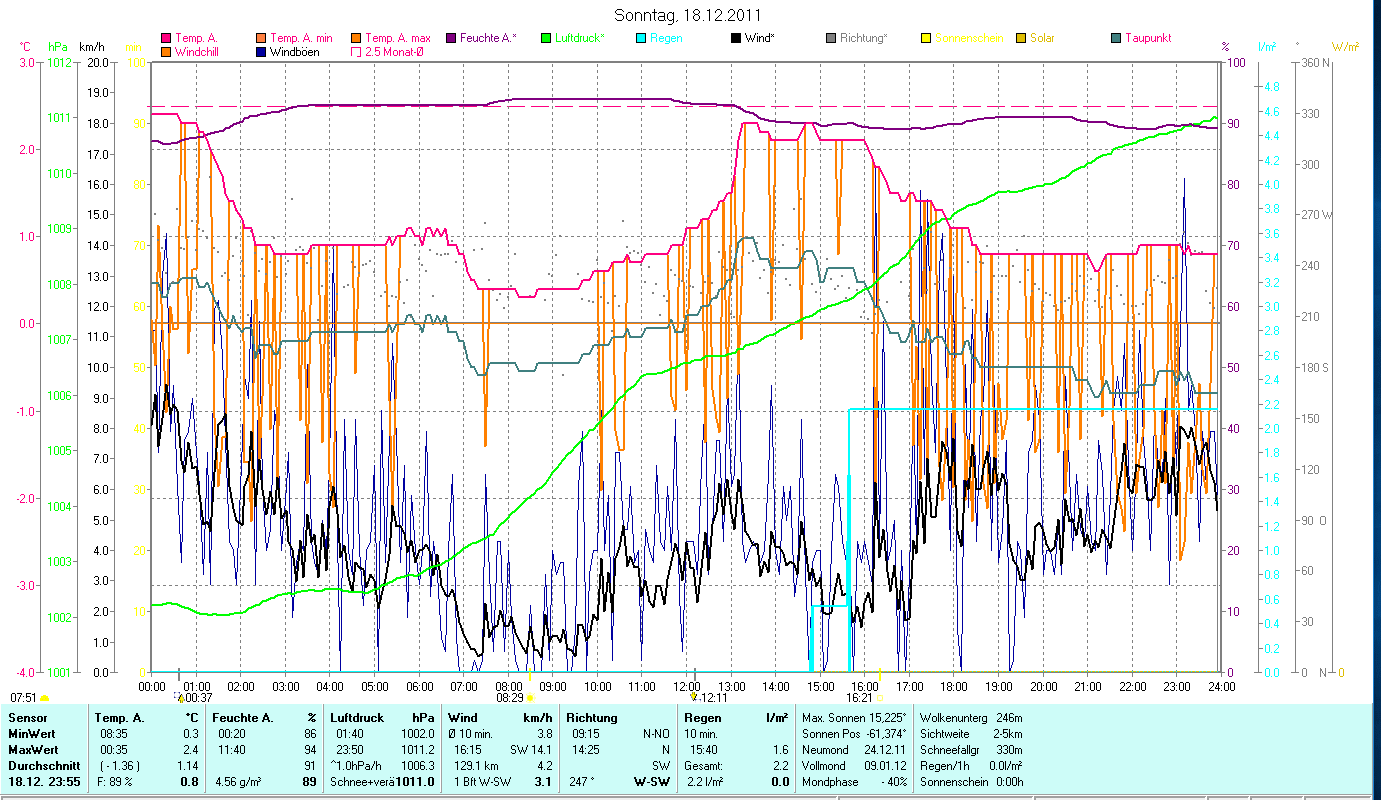Image resolution: width=1381 pixels, height=800 pixels.
Task: Select the Feuchte A.* legend label
Action: (489, 38)
